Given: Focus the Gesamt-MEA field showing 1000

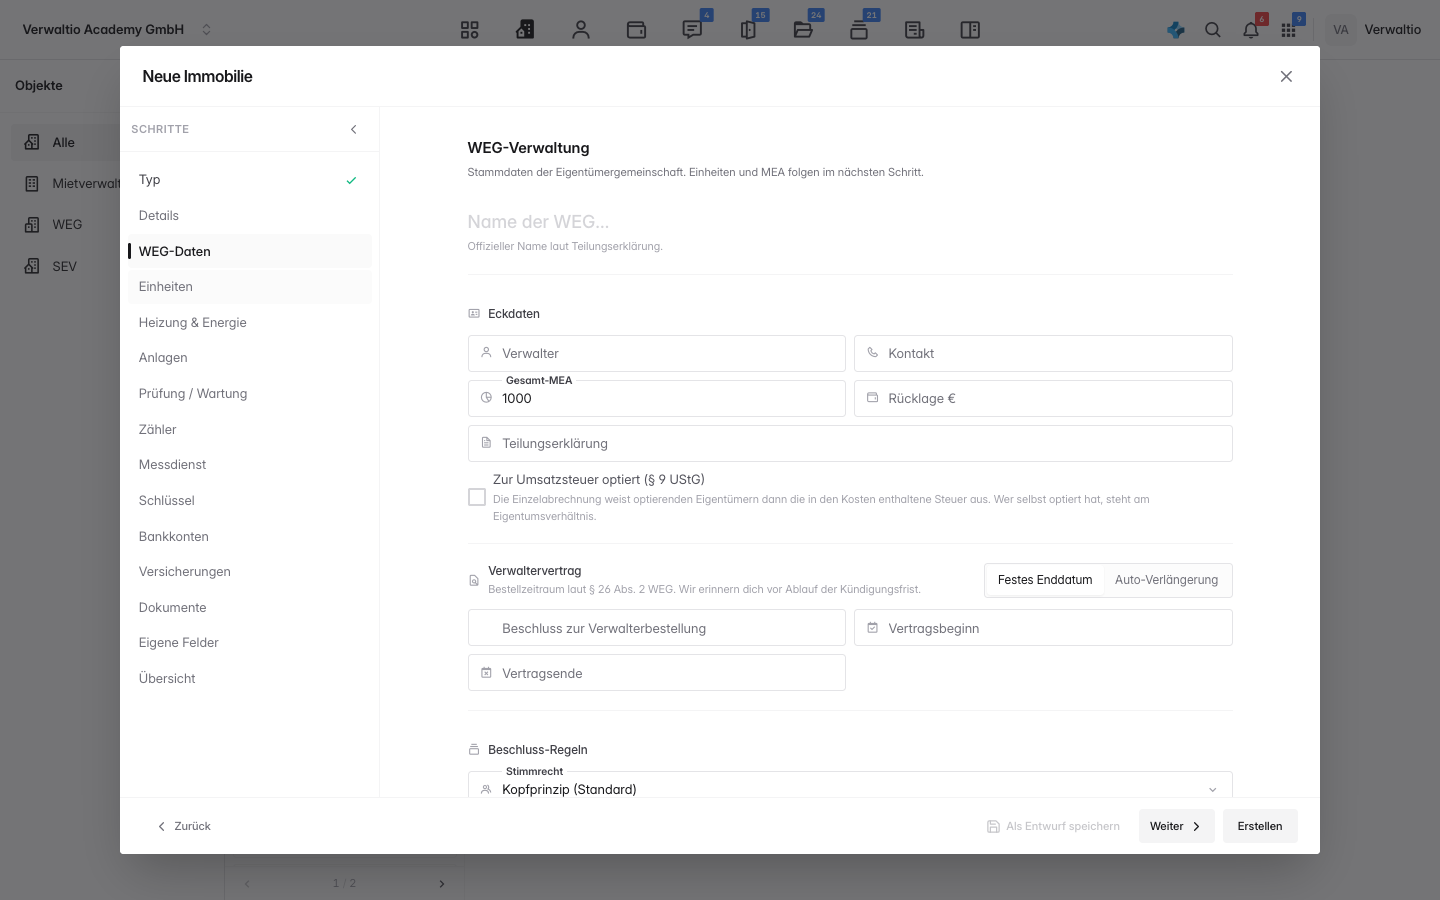Looking at the screenshot, I should tap(657, 398).
